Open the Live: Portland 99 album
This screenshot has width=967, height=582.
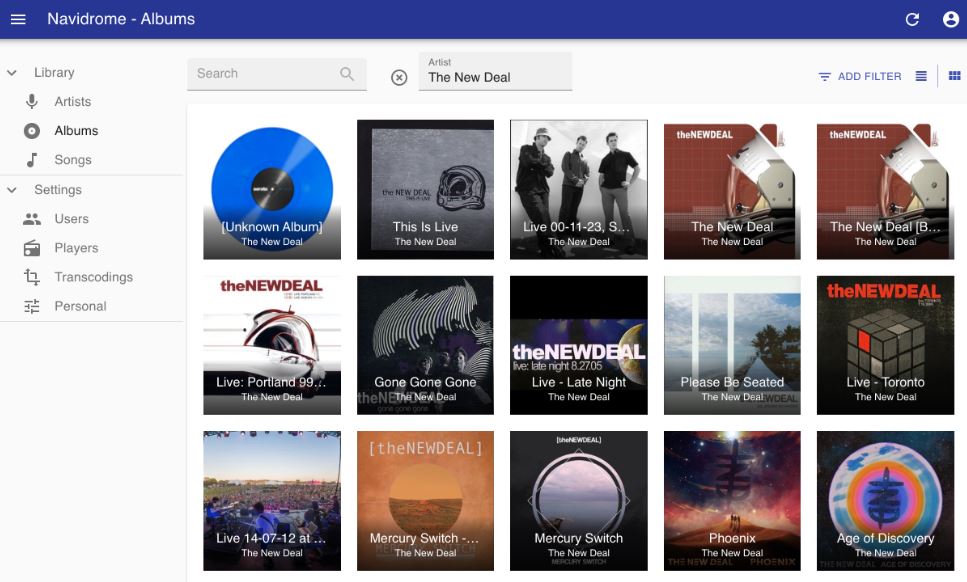[272, 345]
